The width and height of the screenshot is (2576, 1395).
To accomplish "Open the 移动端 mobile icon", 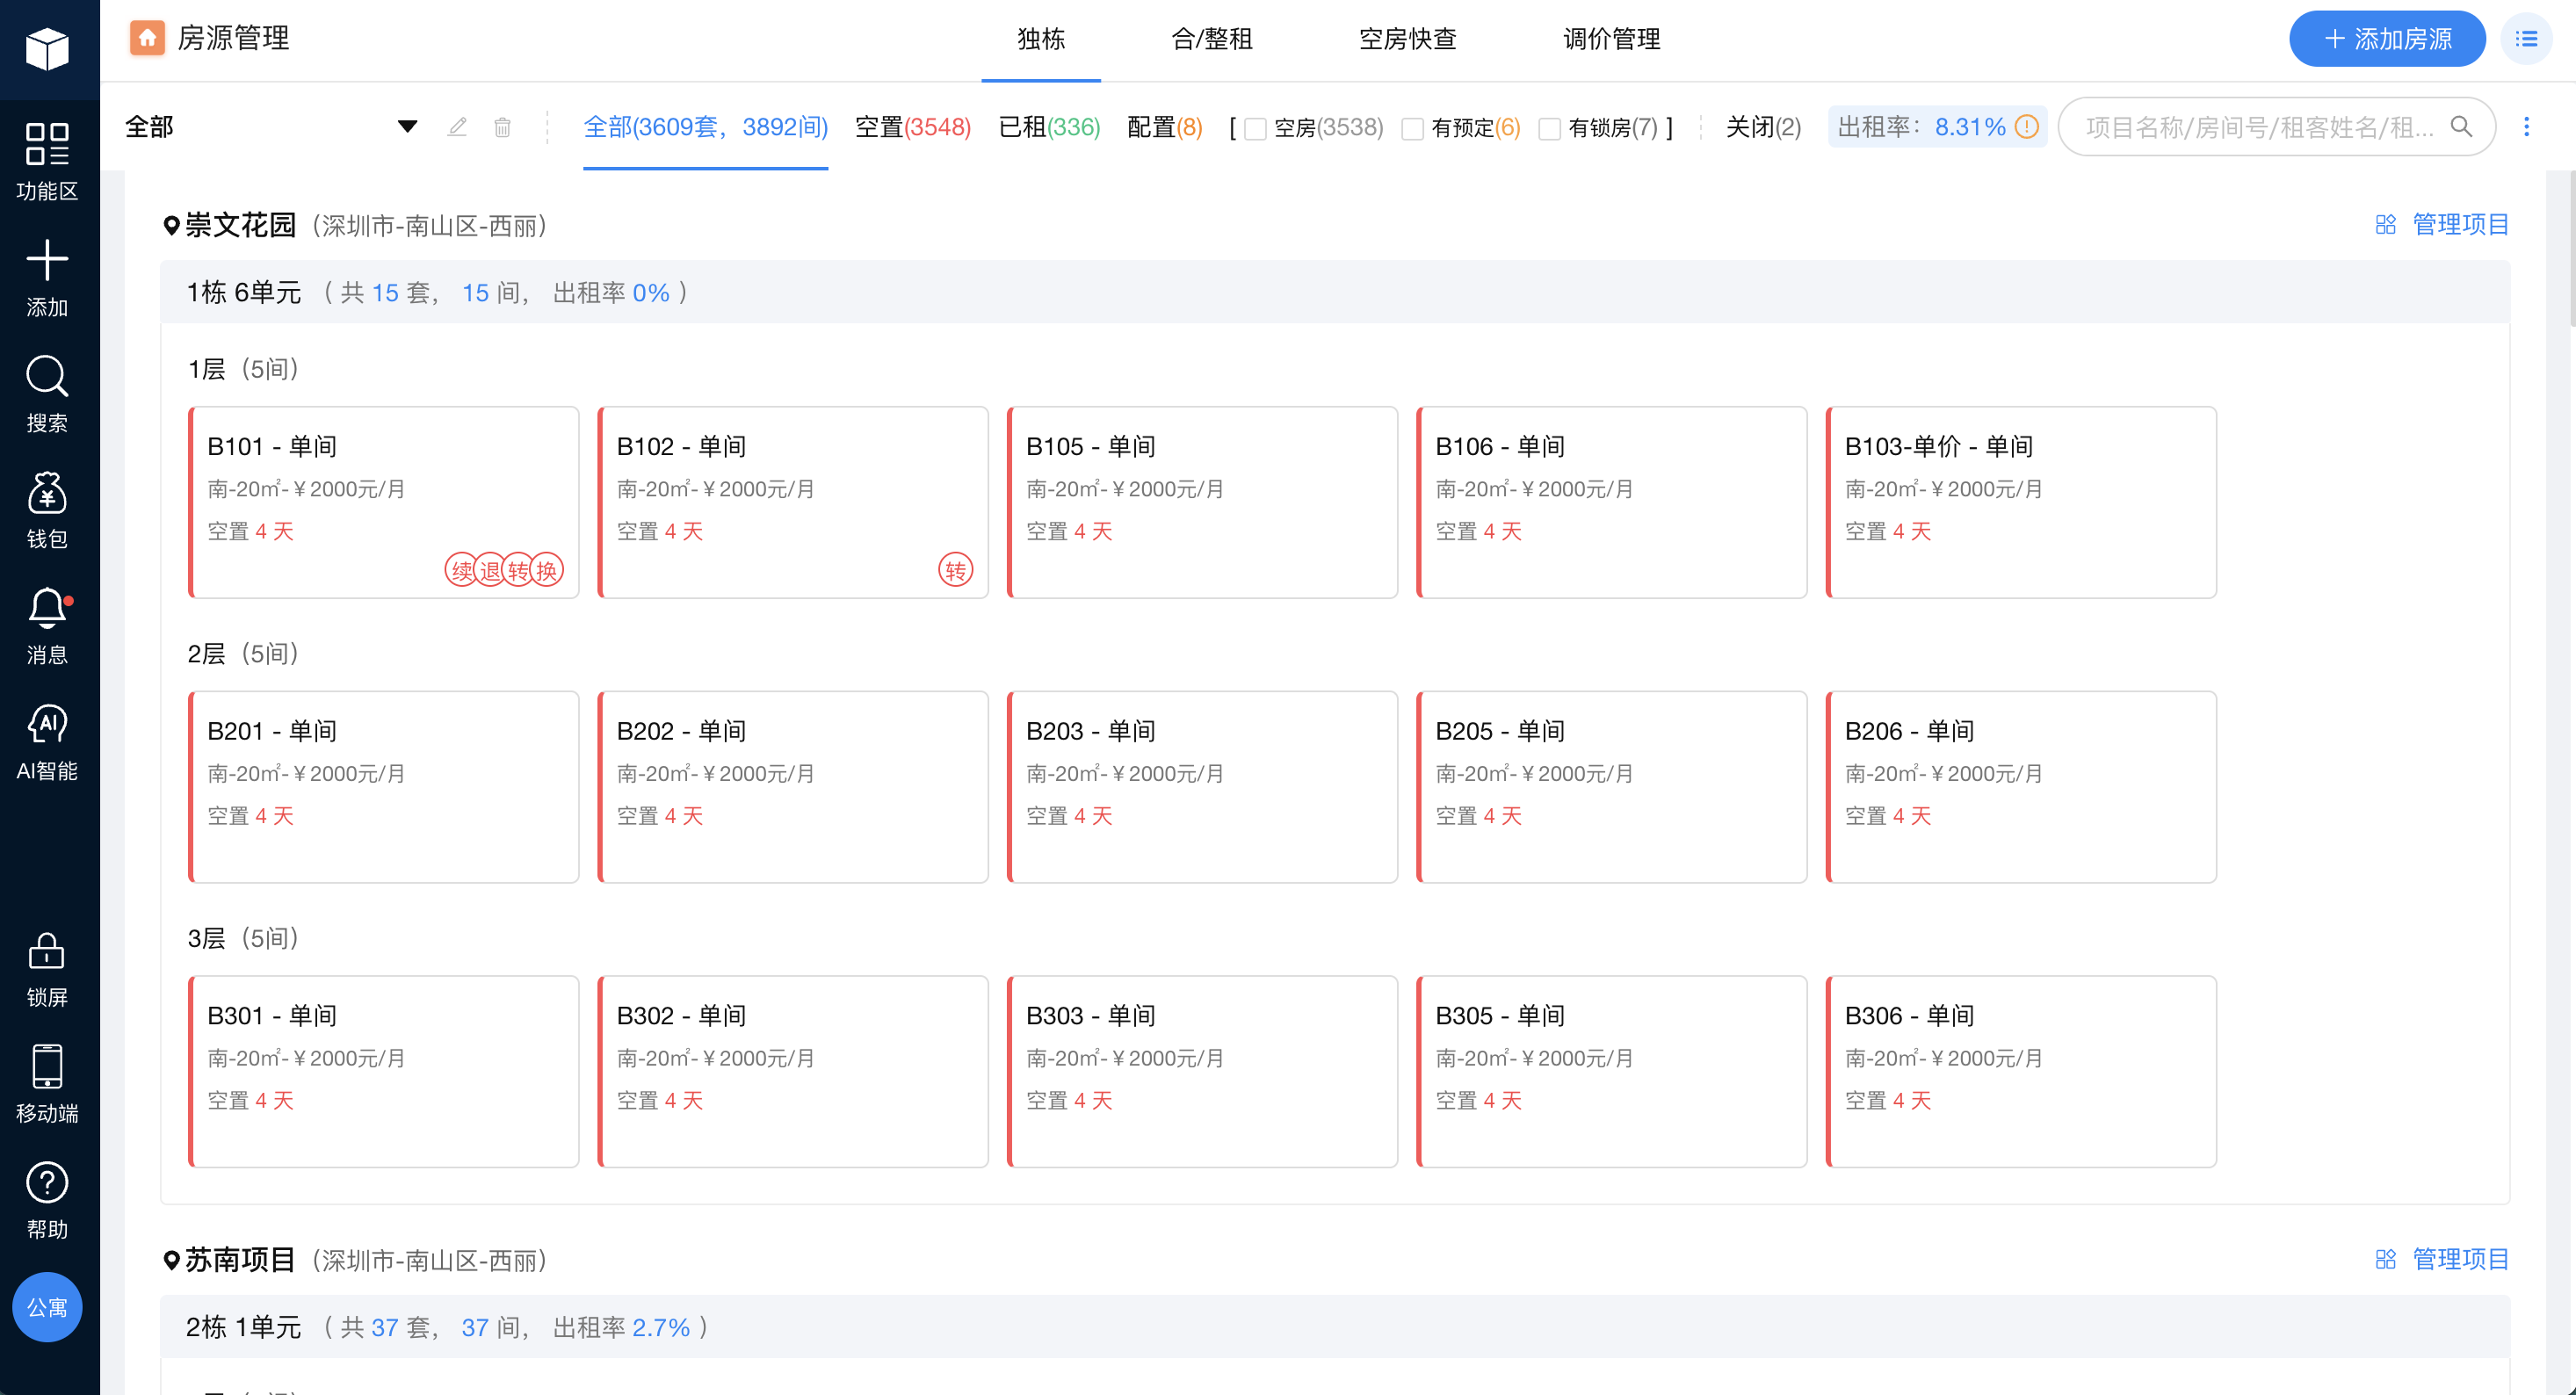I will point(47,1066).
